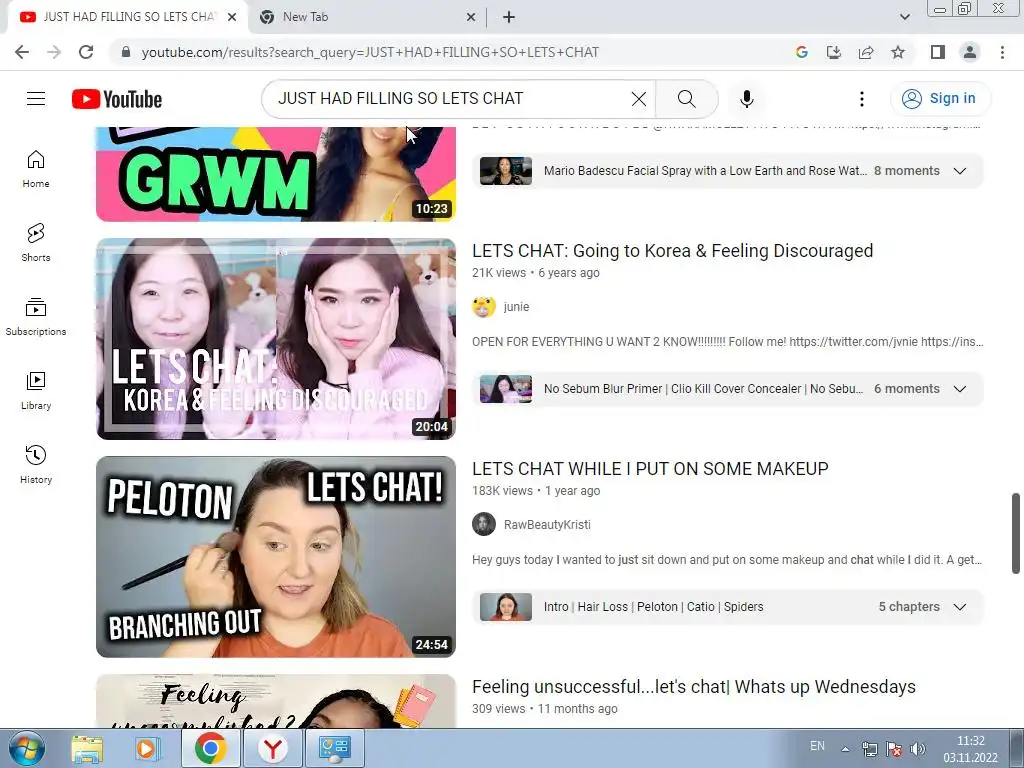Open Feeling unsuccessful...let's chat video title

point(694,687)
